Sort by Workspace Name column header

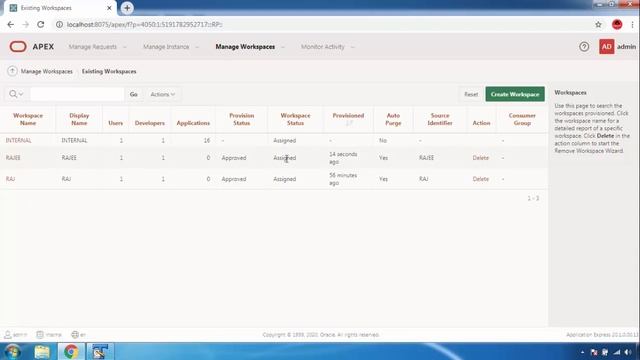pyautogui.click(x=28, y=119)
